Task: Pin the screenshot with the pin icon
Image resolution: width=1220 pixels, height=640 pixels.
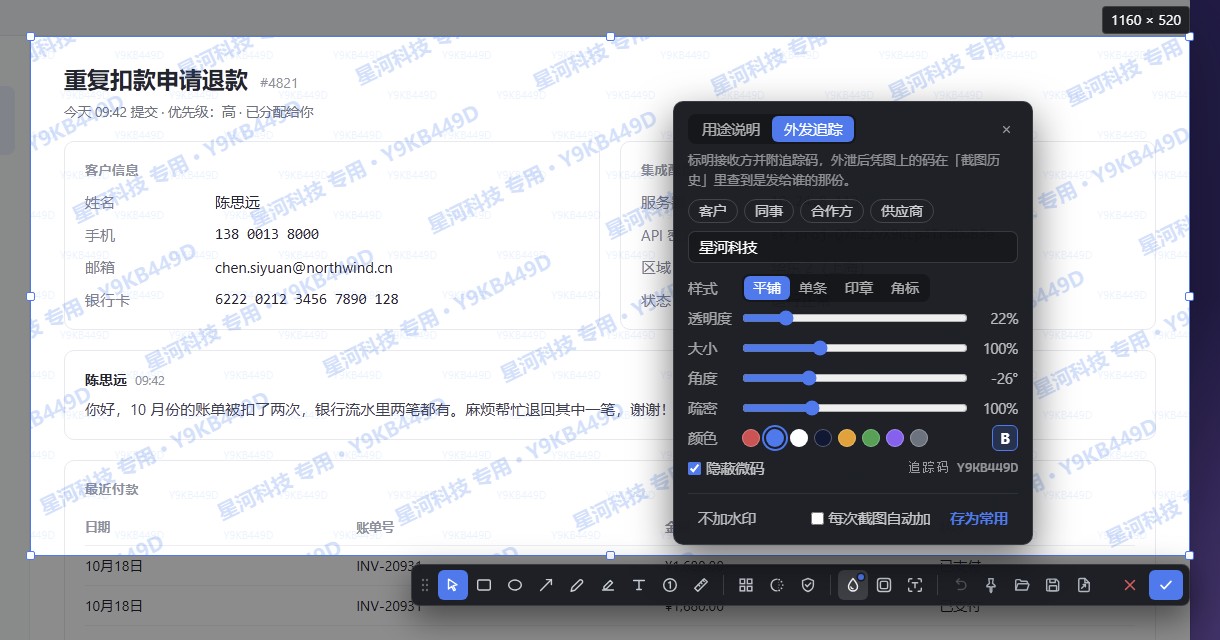Action: tap(991, 585)
